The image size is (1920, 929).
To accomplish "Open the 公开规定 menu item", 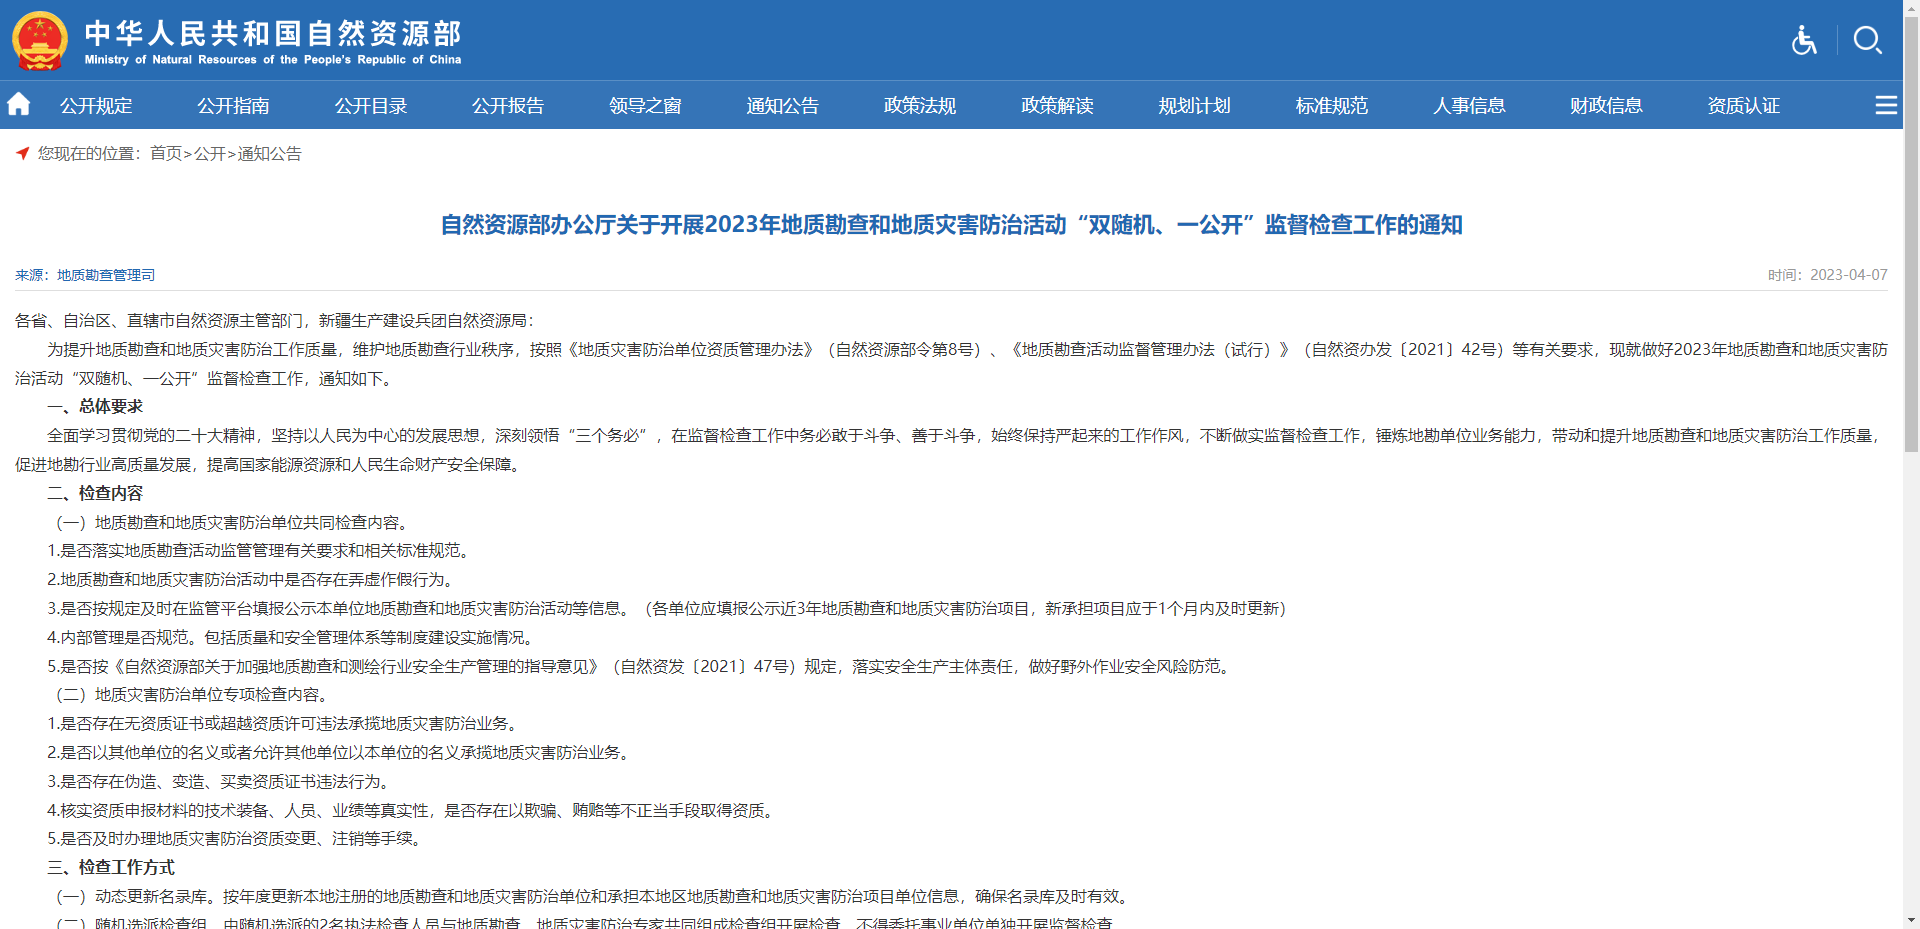I will 96,106.
